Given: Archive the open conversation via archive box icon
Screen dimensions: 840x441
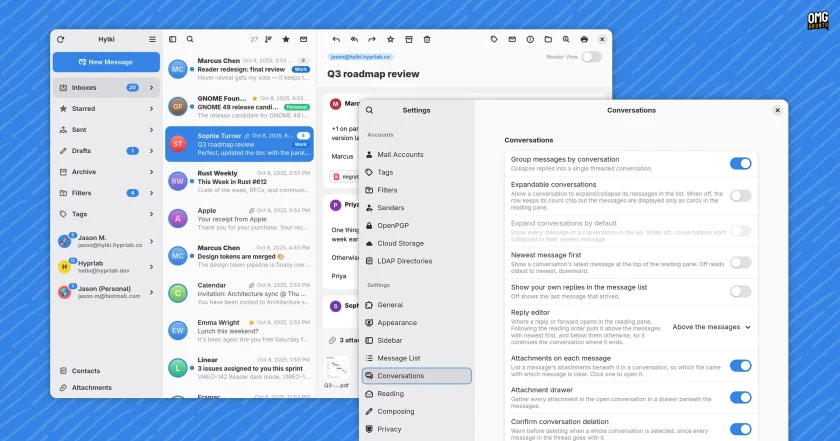Looking at the screenshot, I should [409, 39].
